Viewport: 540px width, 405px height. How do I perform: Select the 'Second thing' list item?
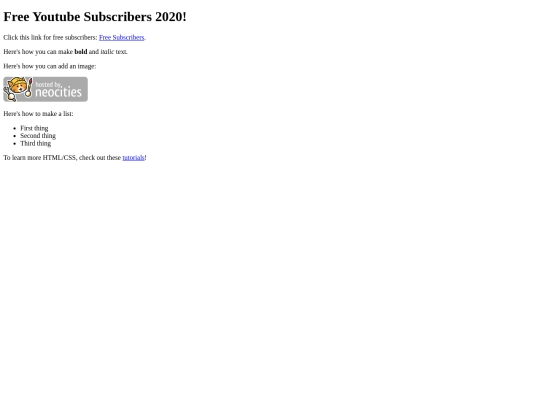38,136
